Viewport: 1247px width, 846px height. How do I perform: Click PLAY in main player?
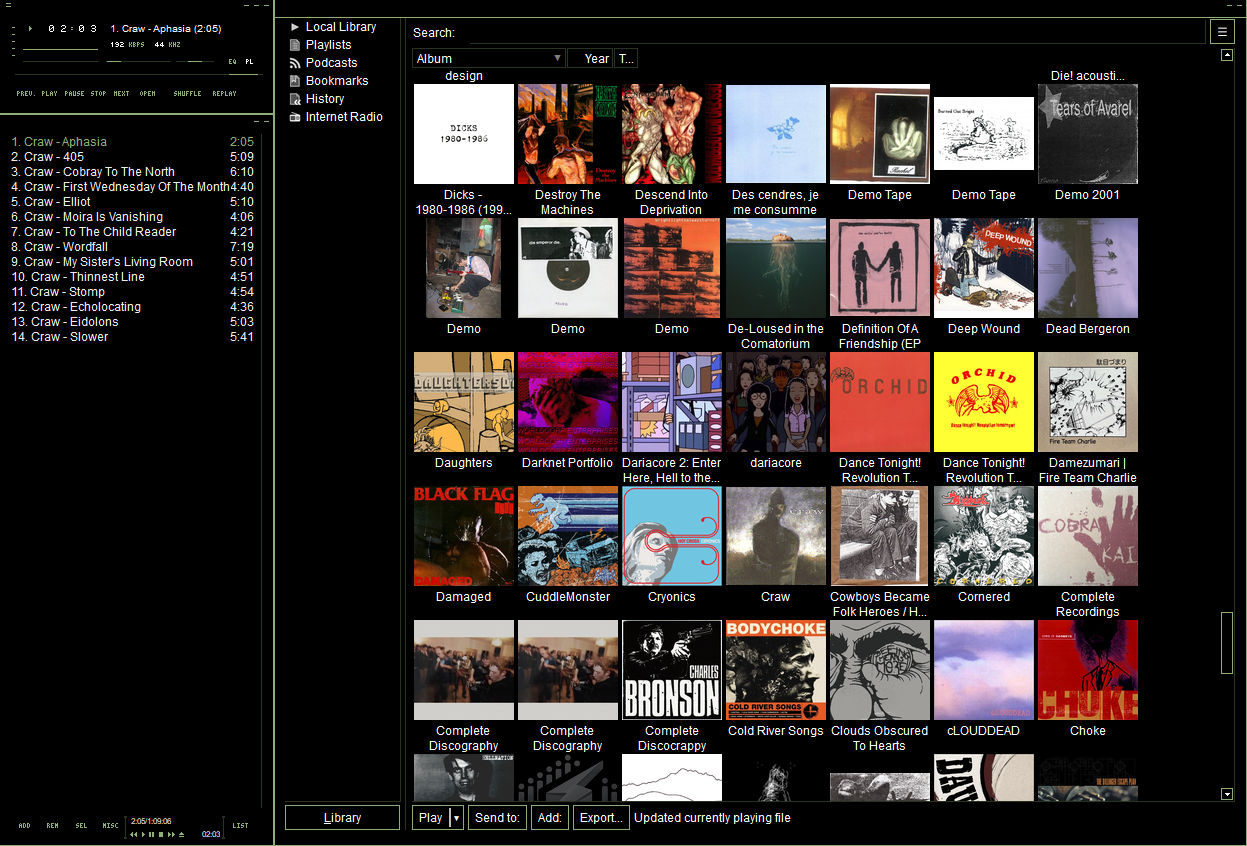click(49, 94)
